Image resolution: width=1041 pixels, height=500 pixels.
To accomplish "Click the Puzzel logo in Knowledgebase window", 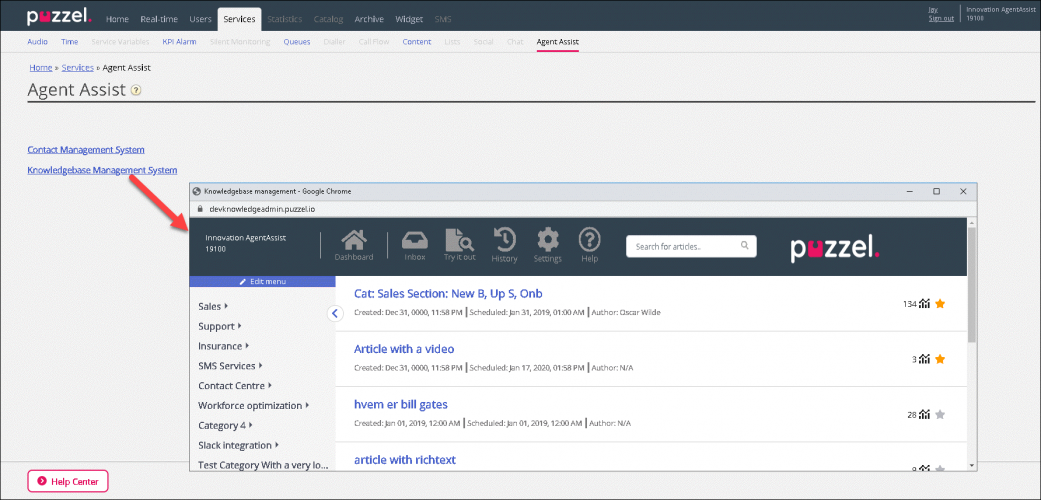I will point(835,248).
